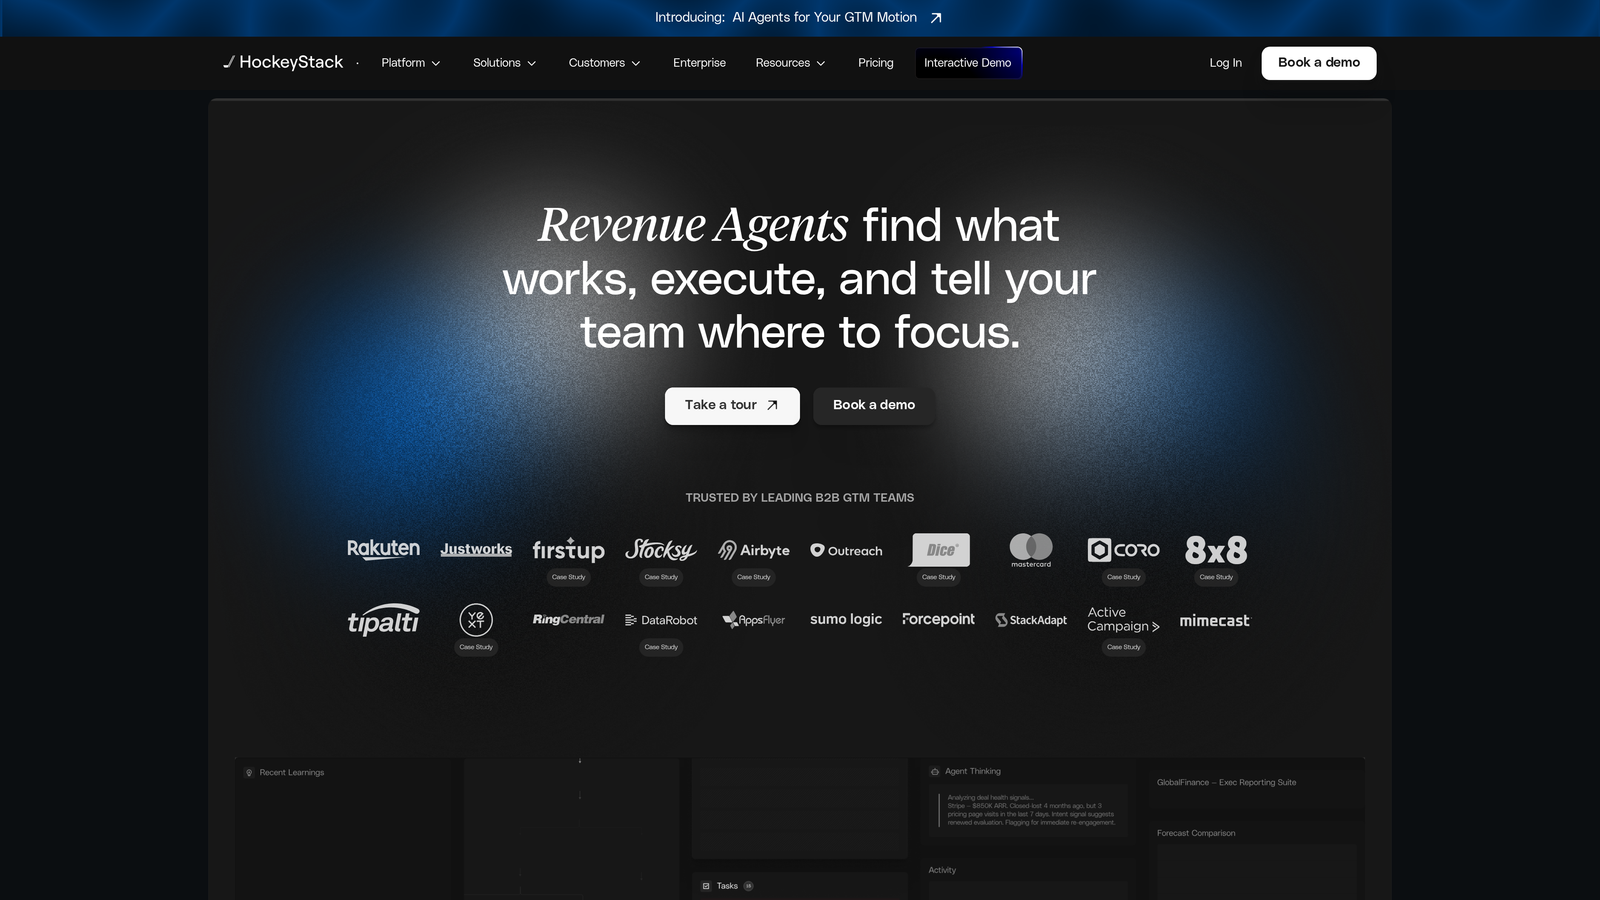Image resolution: width=1600 pixels, height=900 pixels.
Task: Click the task count badge beside Tasks
Action: 749,886
